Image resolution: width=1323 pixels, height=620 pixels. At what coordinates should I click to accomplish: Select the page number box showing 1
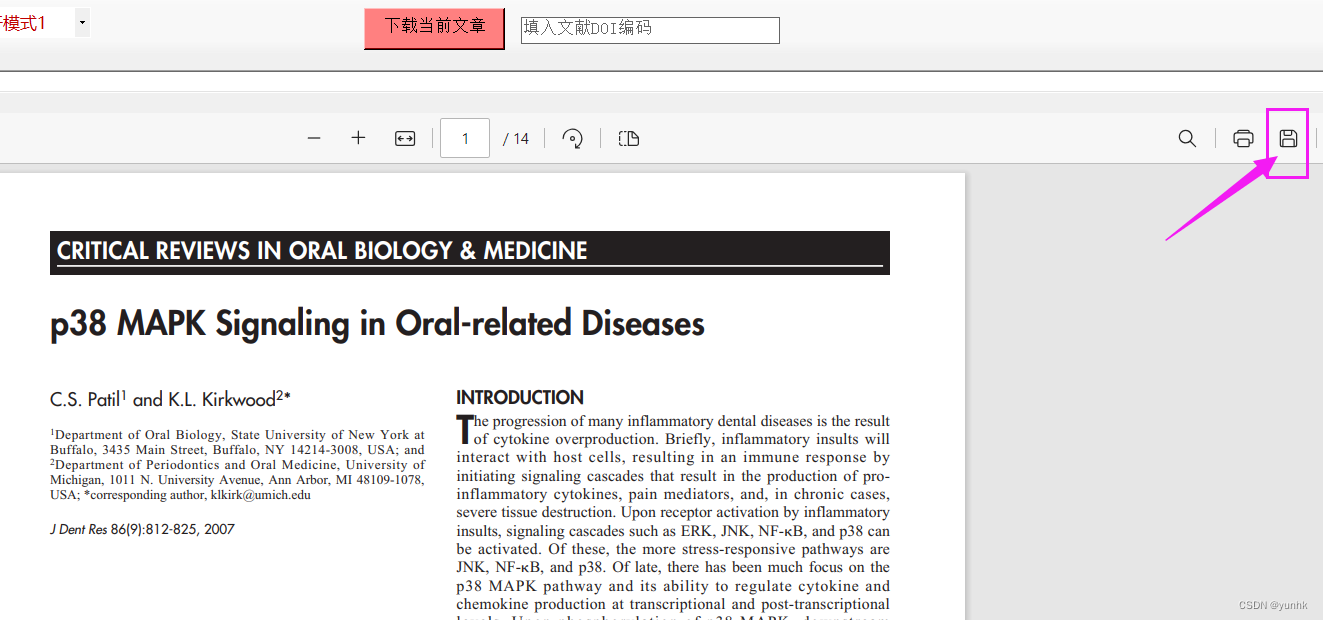click(x=465, y=138)
